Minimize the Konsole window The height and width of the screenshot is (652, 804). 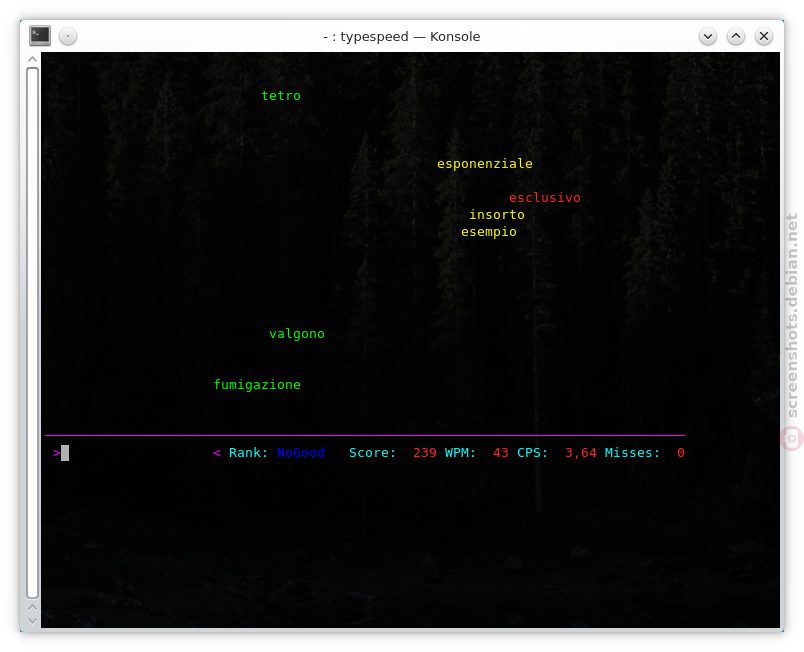click(x=708, y=36)
